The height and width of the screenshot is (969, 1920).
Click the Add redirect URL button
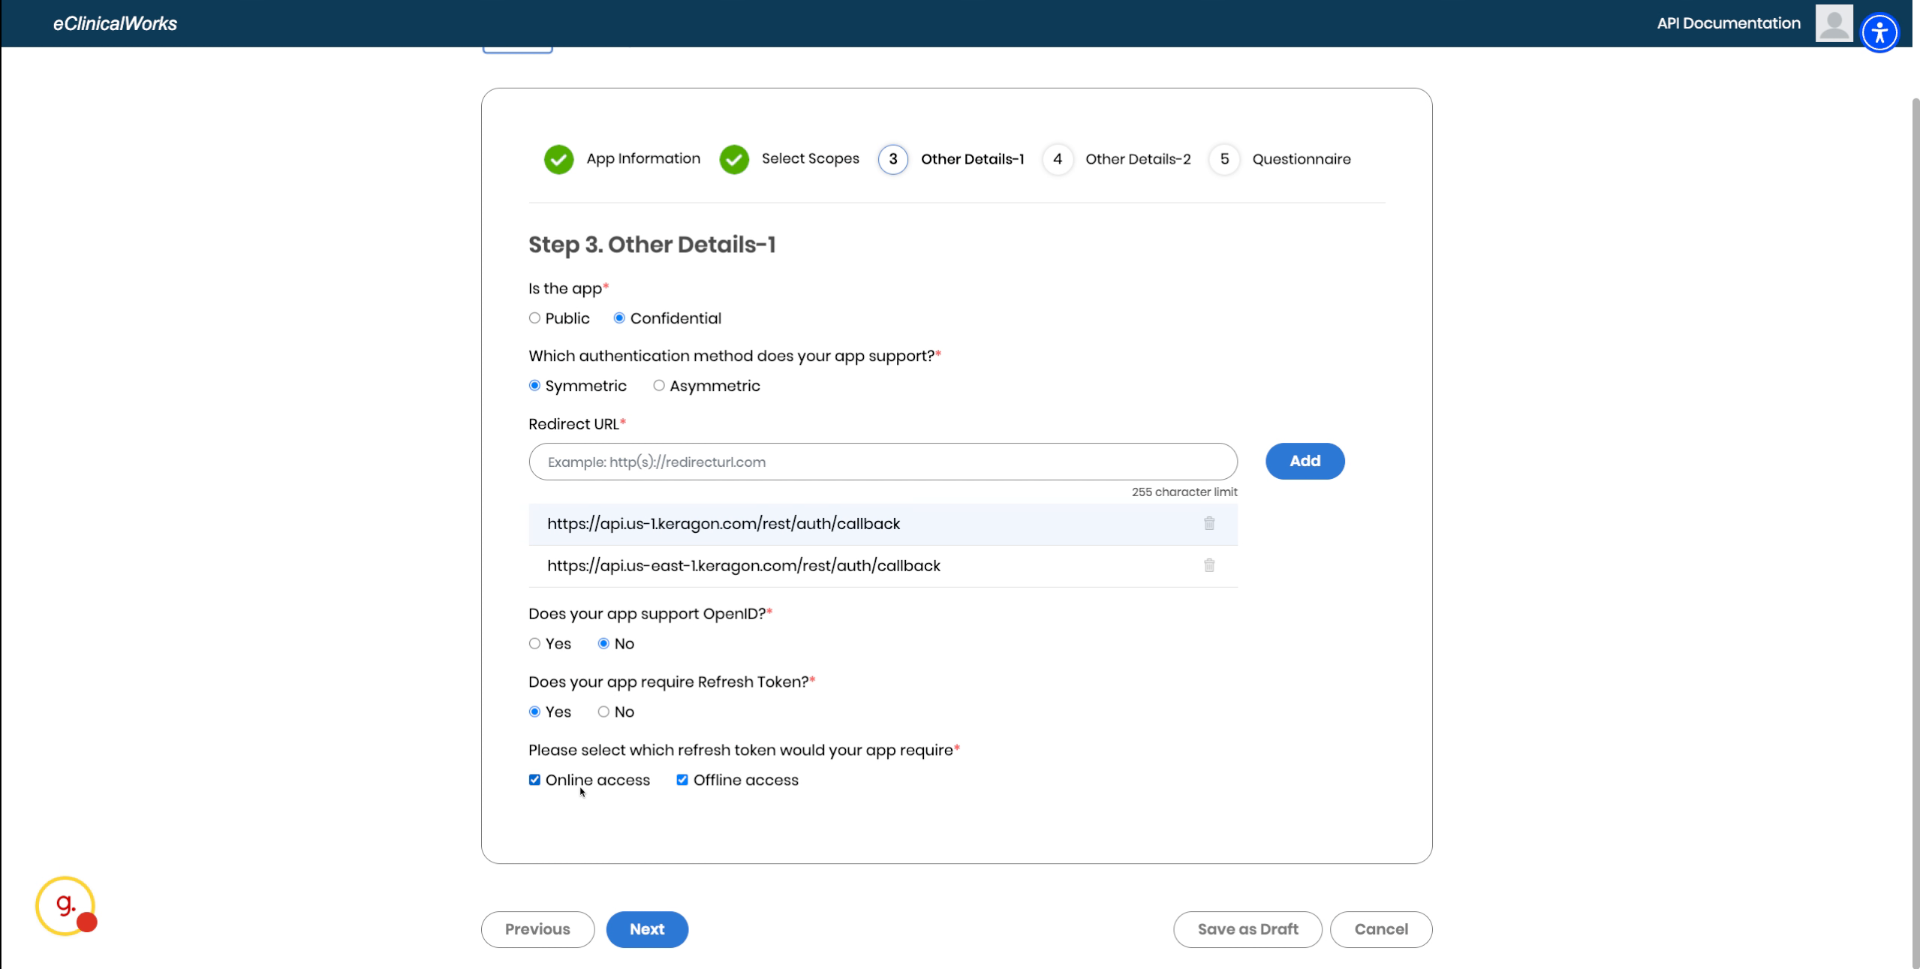pyautogui.click(x=1304, y=461)
